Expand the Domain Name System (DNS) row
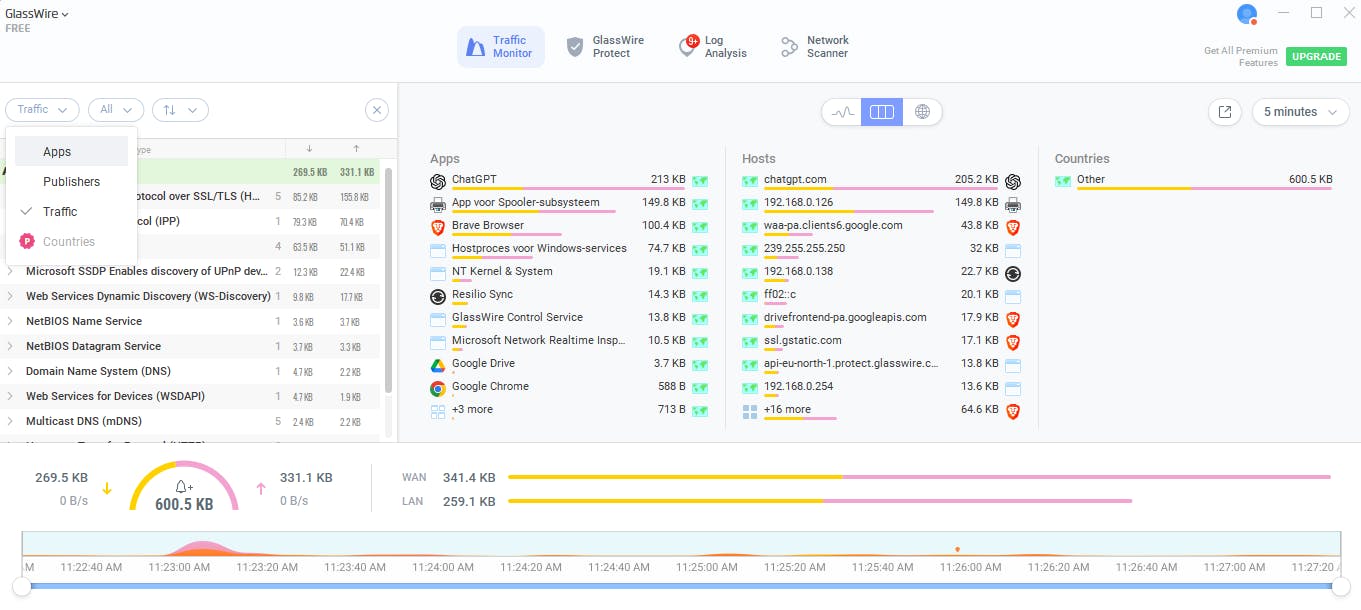 (10, 371)
